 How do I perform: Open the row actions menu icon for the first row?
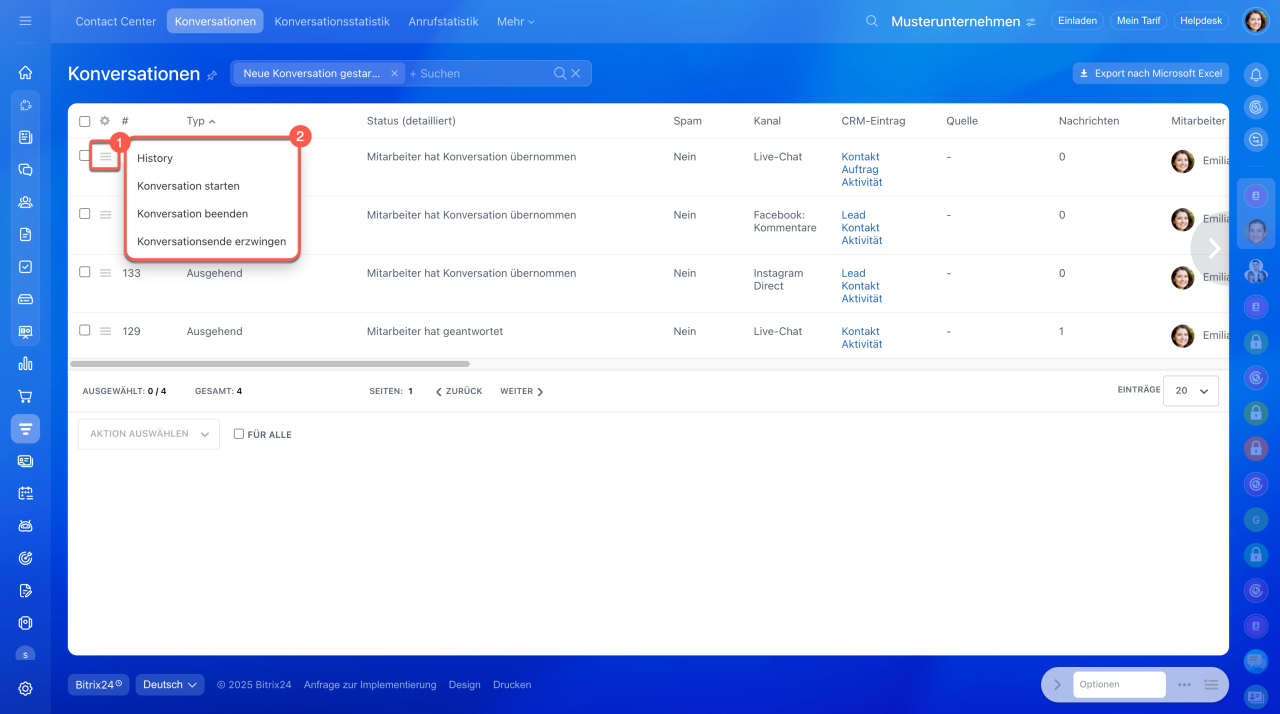tap(105, 157)
